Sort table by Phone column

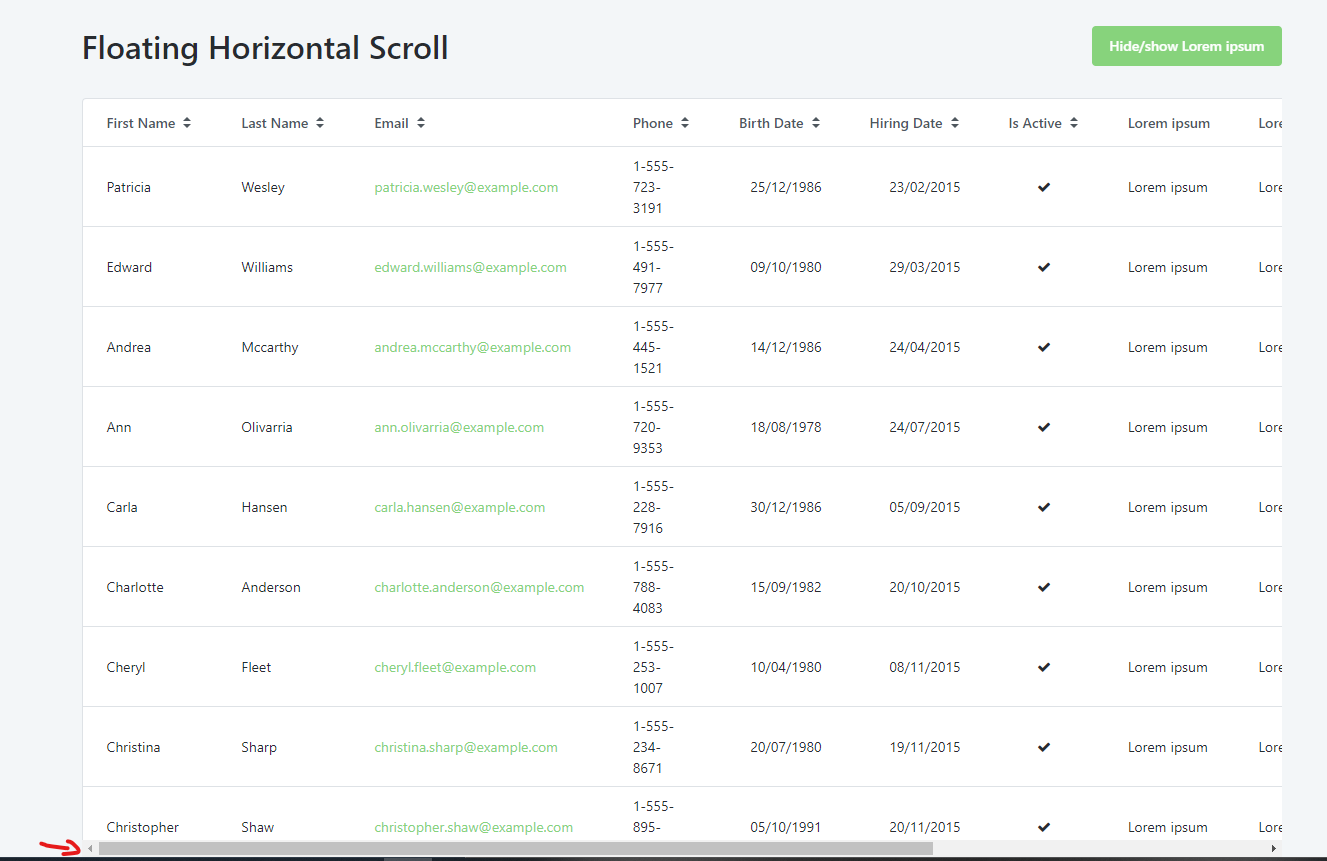click(660, 123)
